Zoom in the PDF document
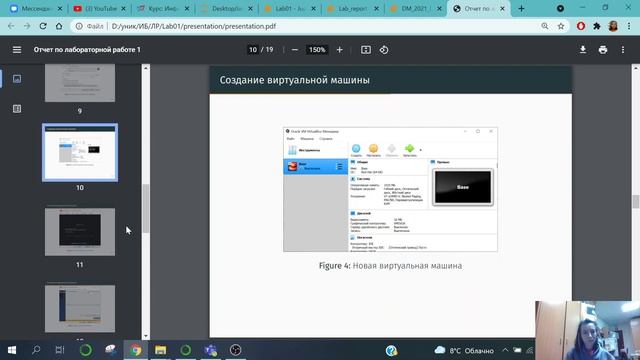Screen dimensions: 640x360 (340, 50)
